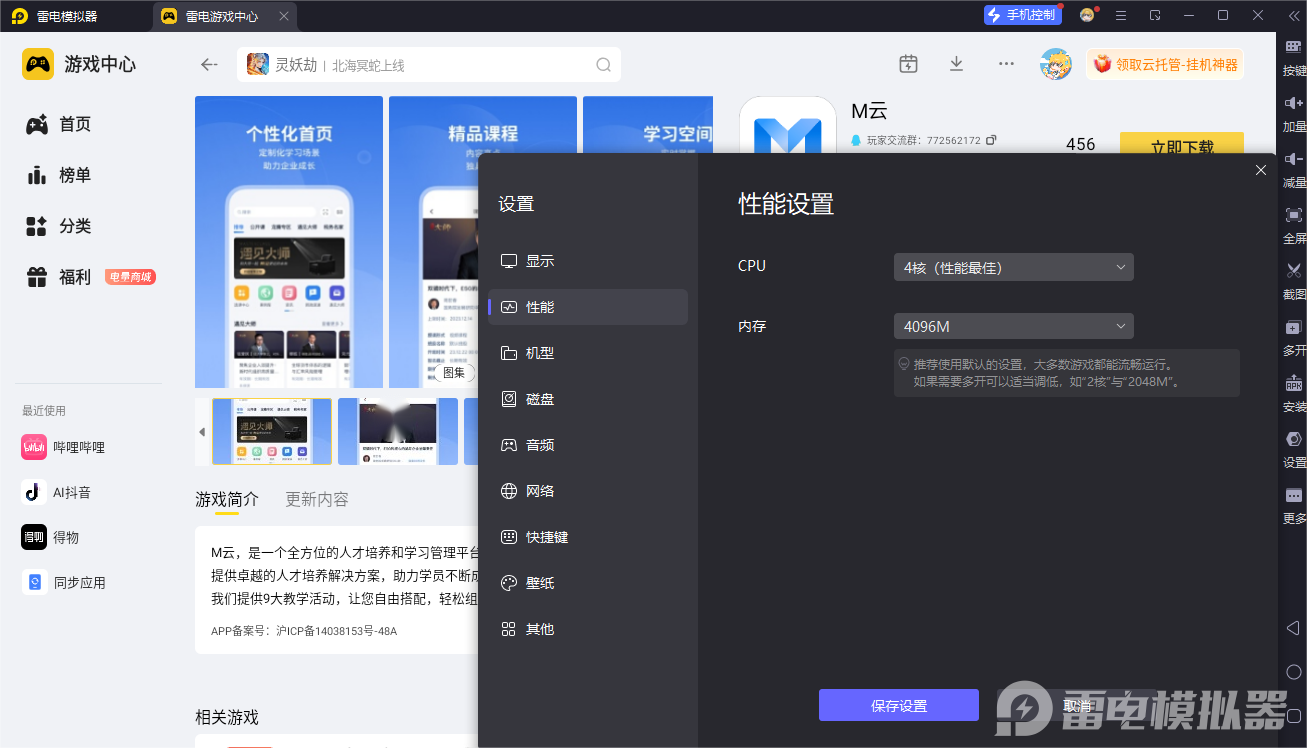Open the key mapping (按键) tool

(1293, 48)
